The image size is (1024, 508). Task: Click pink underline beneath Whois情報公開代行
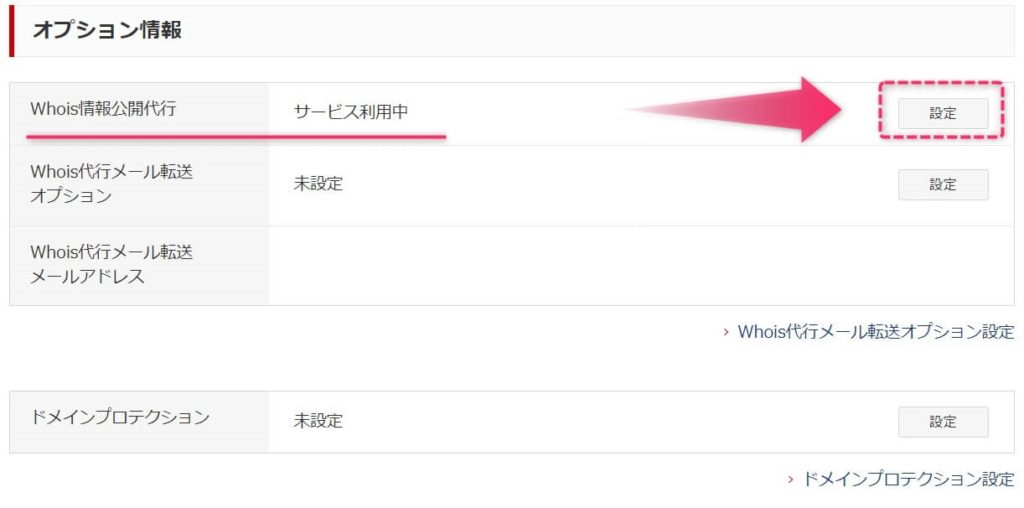coord(236,136)
